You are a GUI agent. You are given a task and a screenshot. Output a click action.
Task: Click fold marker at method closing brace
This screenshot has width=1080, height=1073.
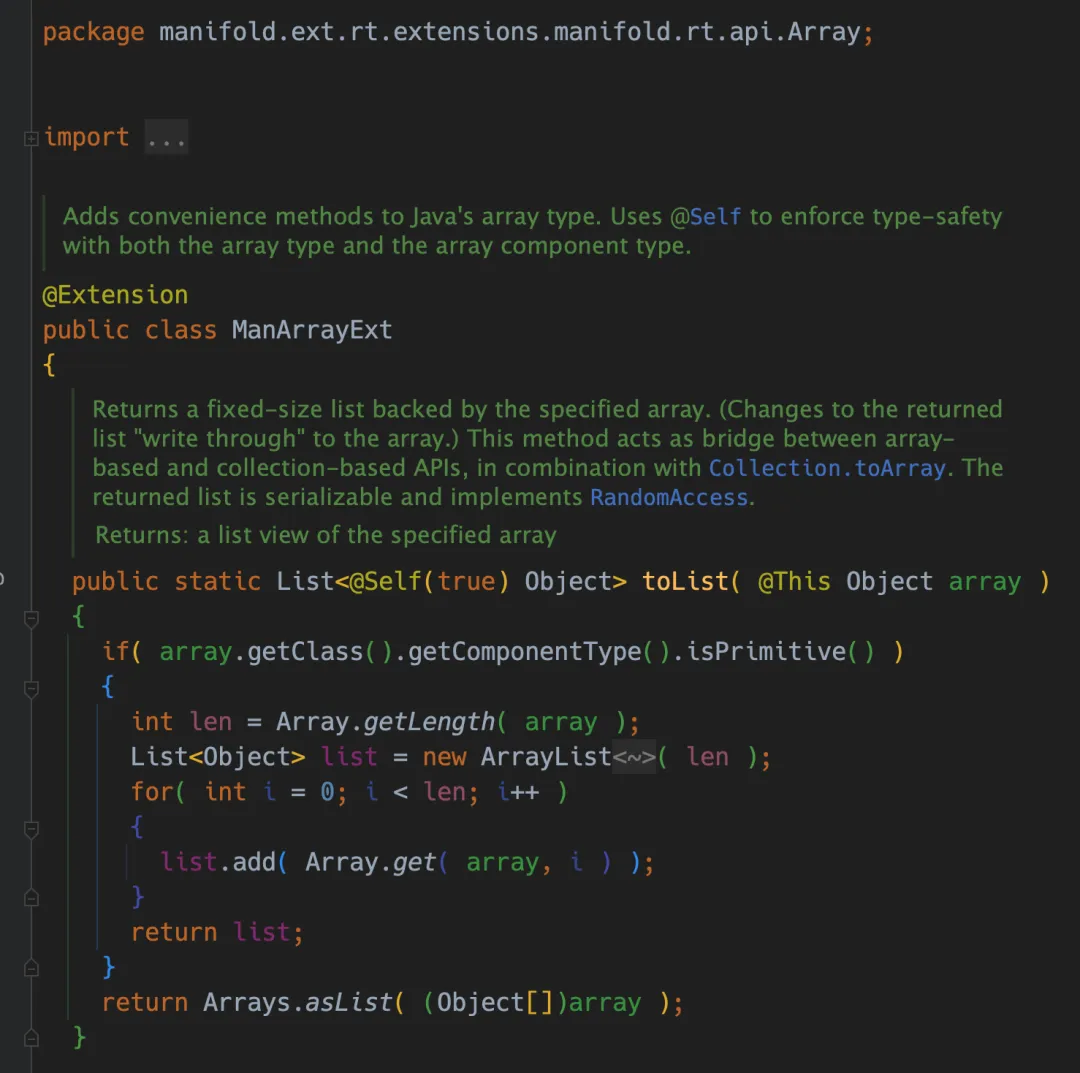31,1038
